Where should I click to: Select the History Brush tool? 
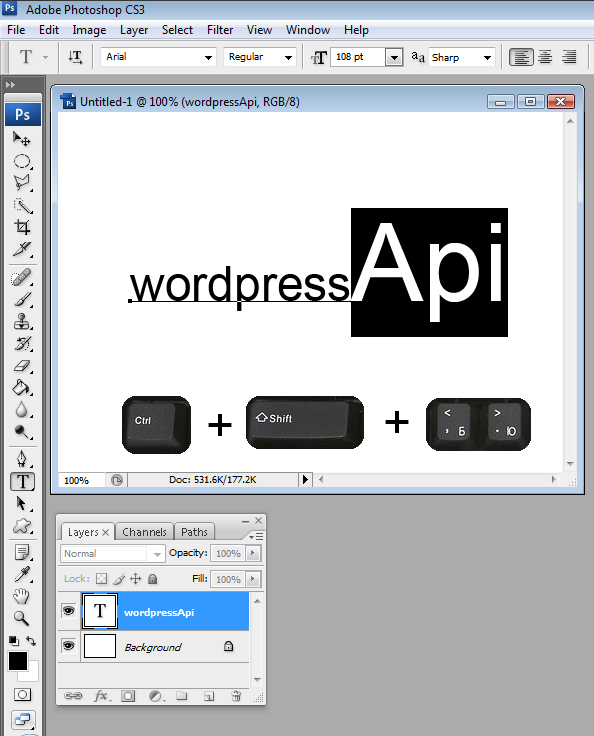click(x=22, y=344)
